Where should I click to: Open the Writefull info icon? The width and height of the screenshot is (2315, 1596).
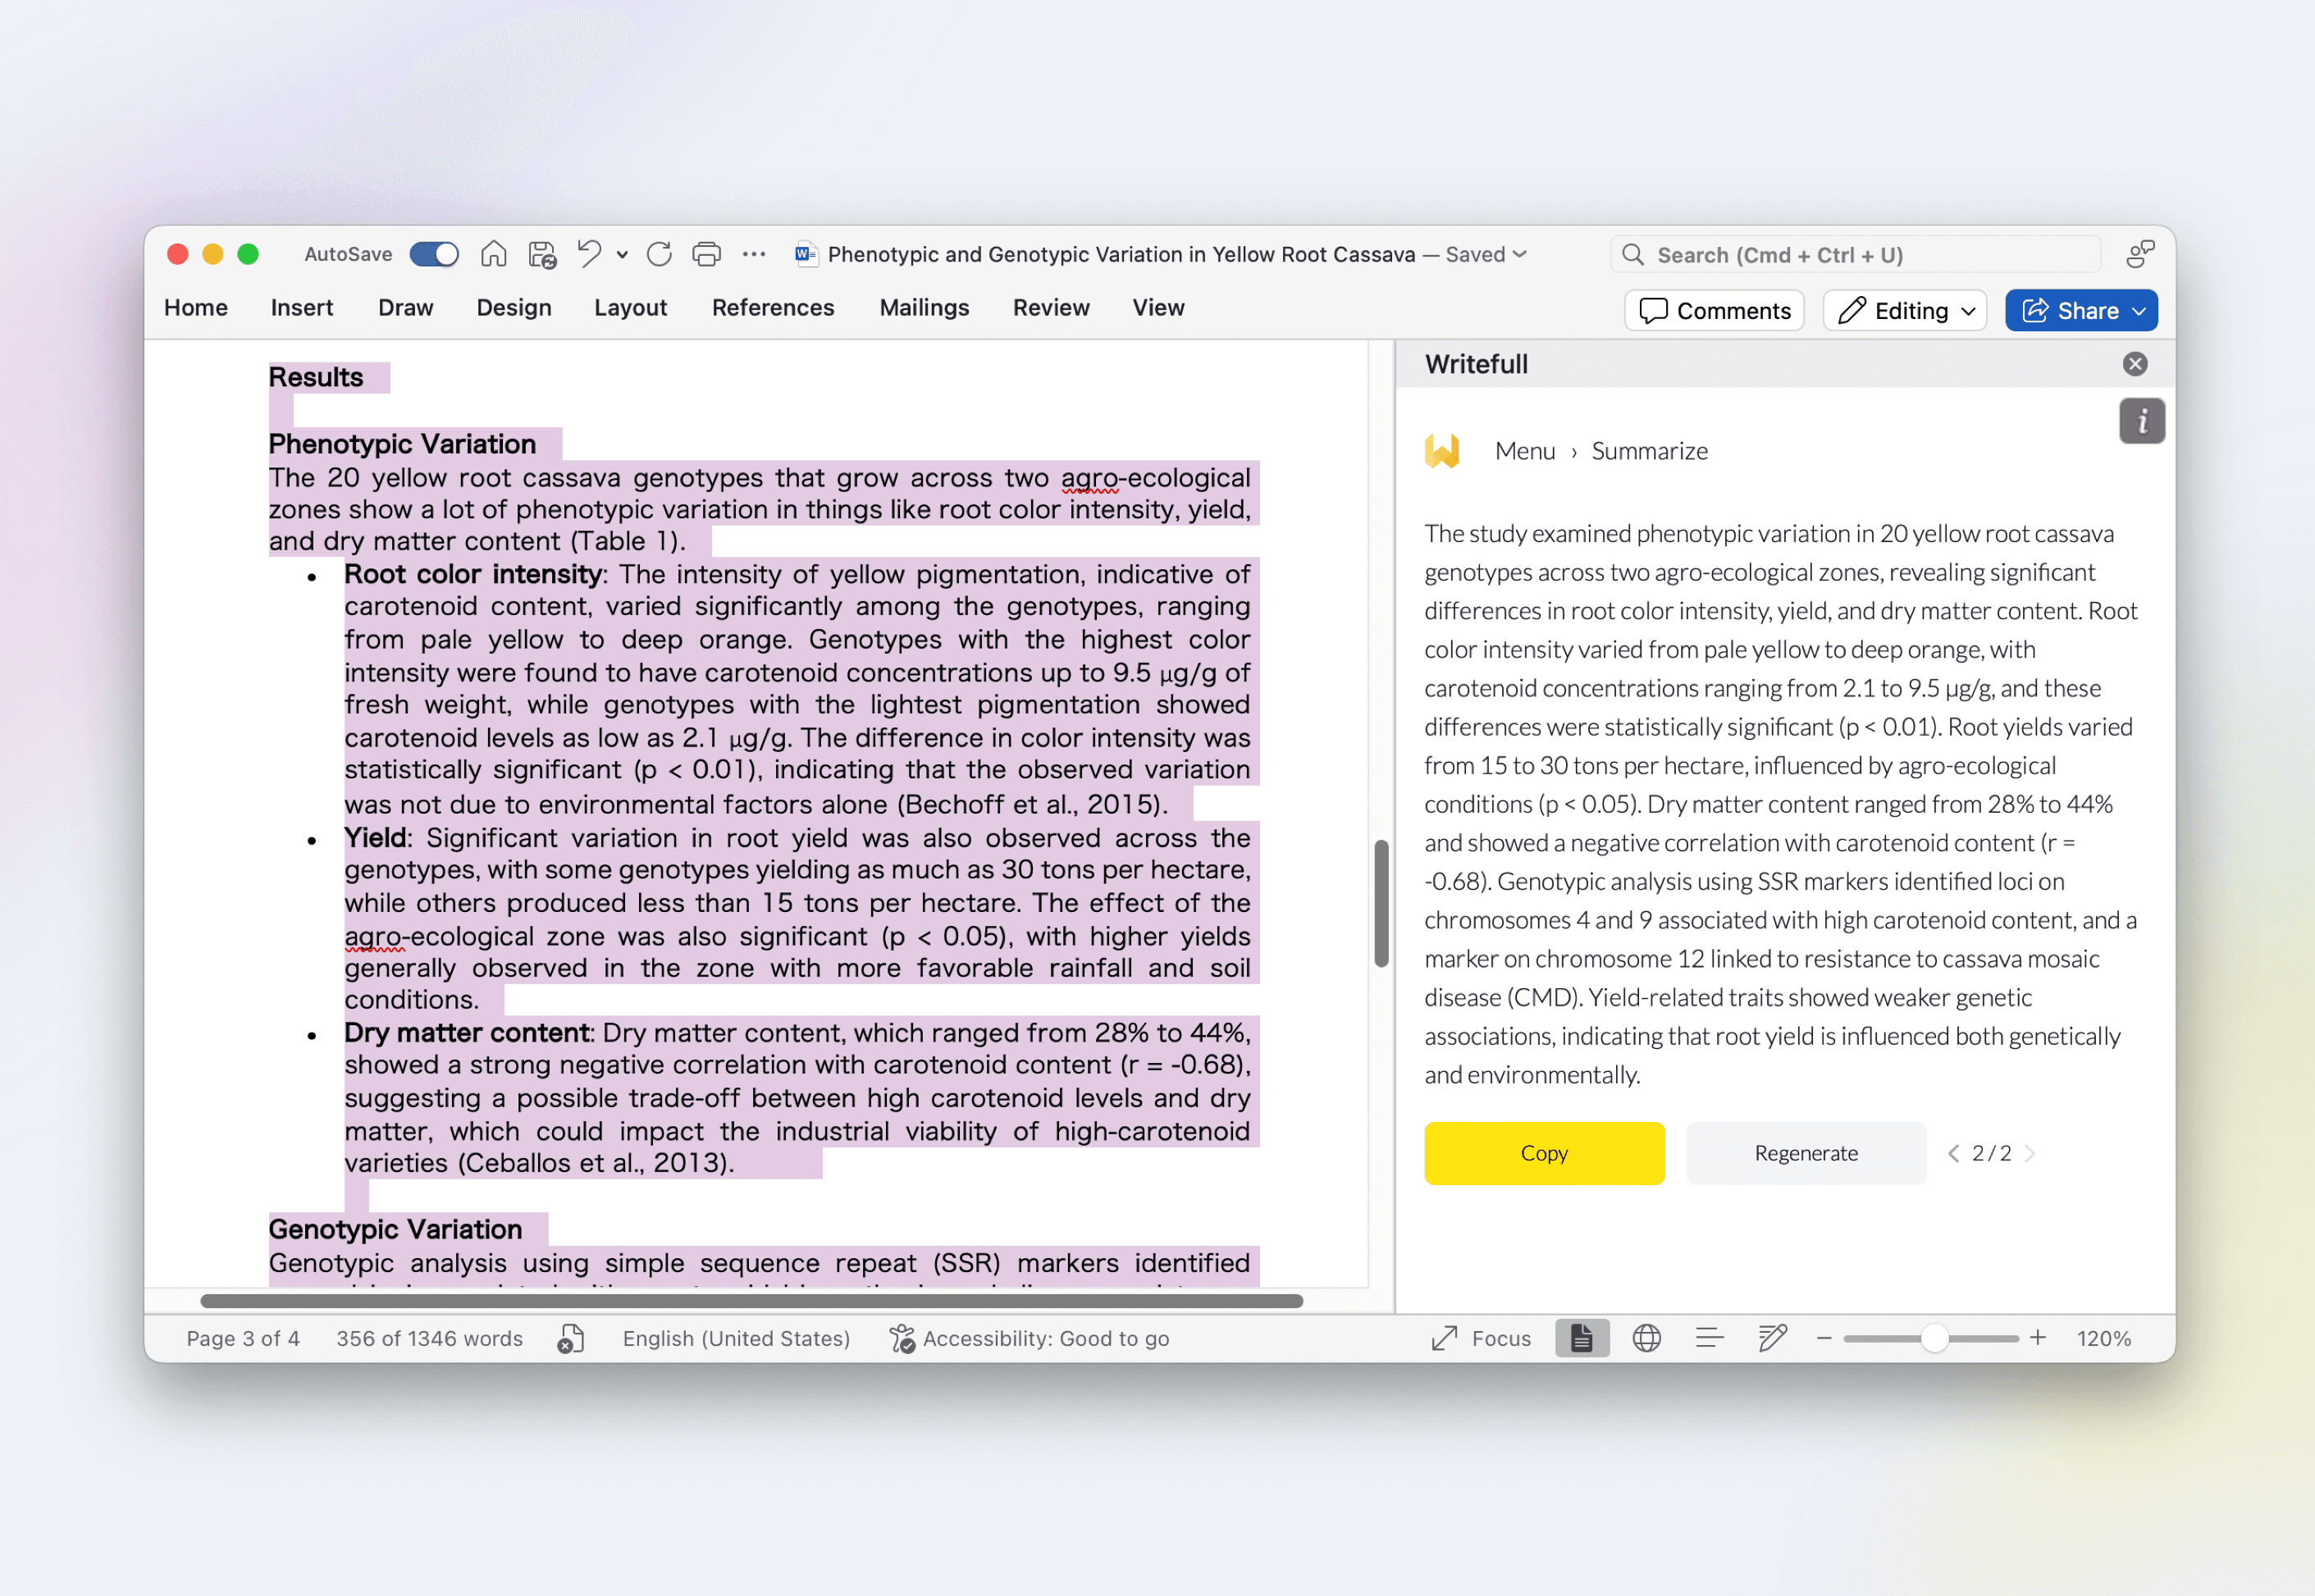(2141, 421)
